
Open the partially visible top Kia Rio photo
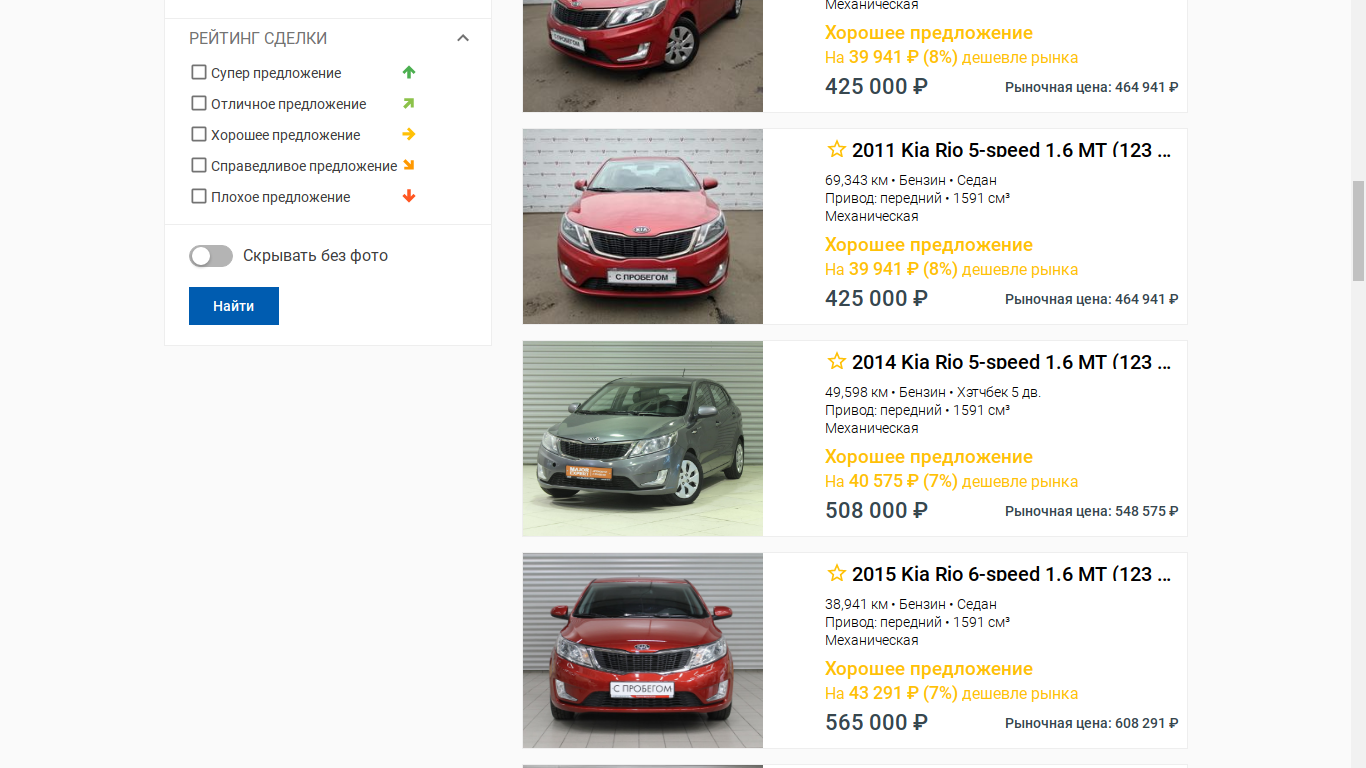click(x=643, y=56)
